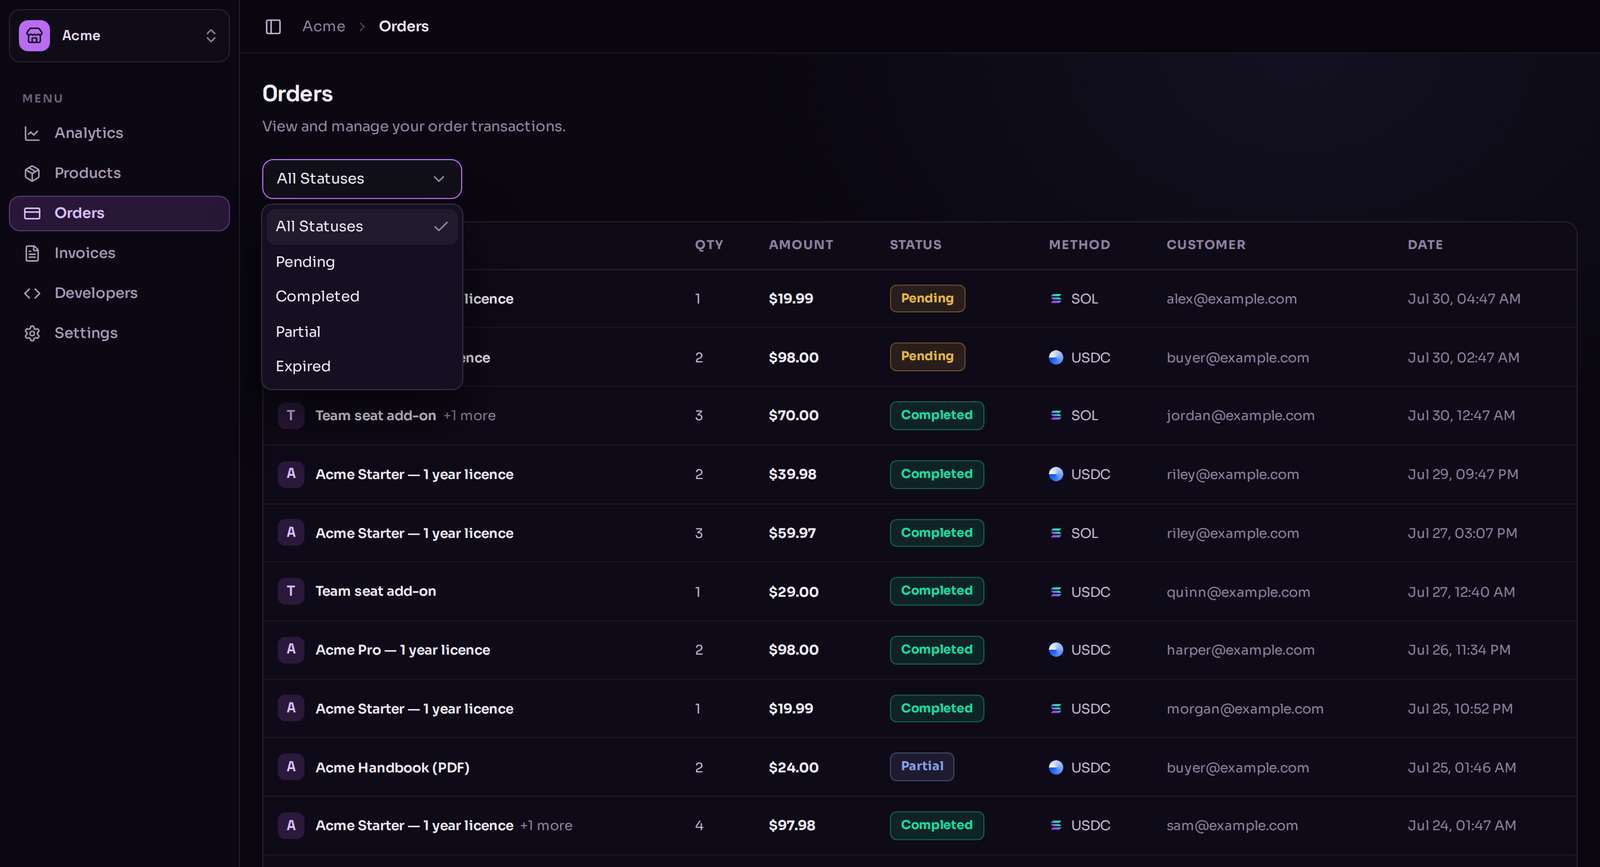Collapse the All Statuses dropdown

(362, 179)
